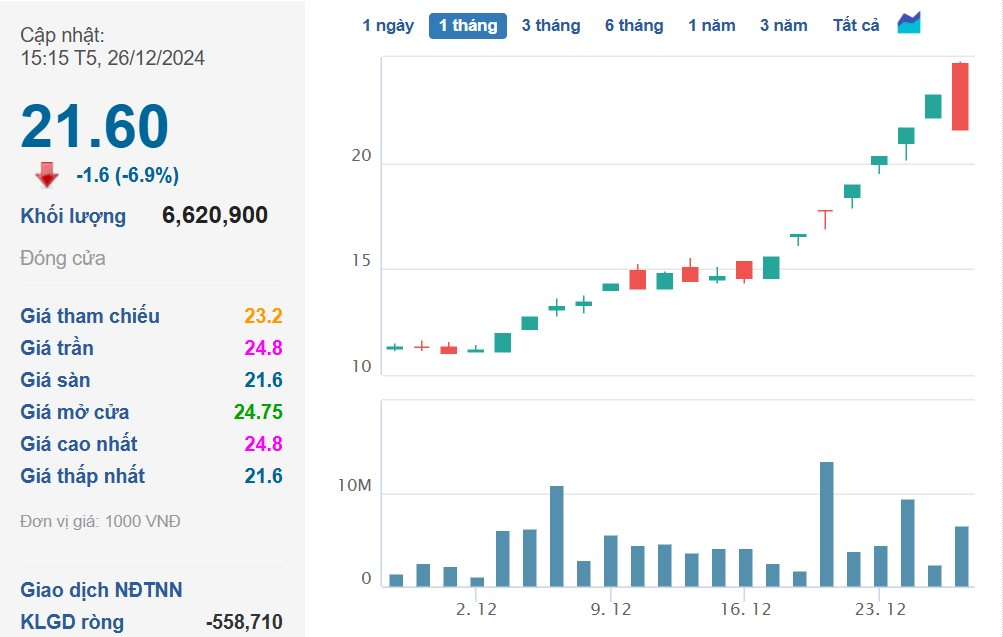Choose the "3 năm" time range
Image resolution: width=1003 pixels, height=637 pixels.
click(x=783, y=25)
